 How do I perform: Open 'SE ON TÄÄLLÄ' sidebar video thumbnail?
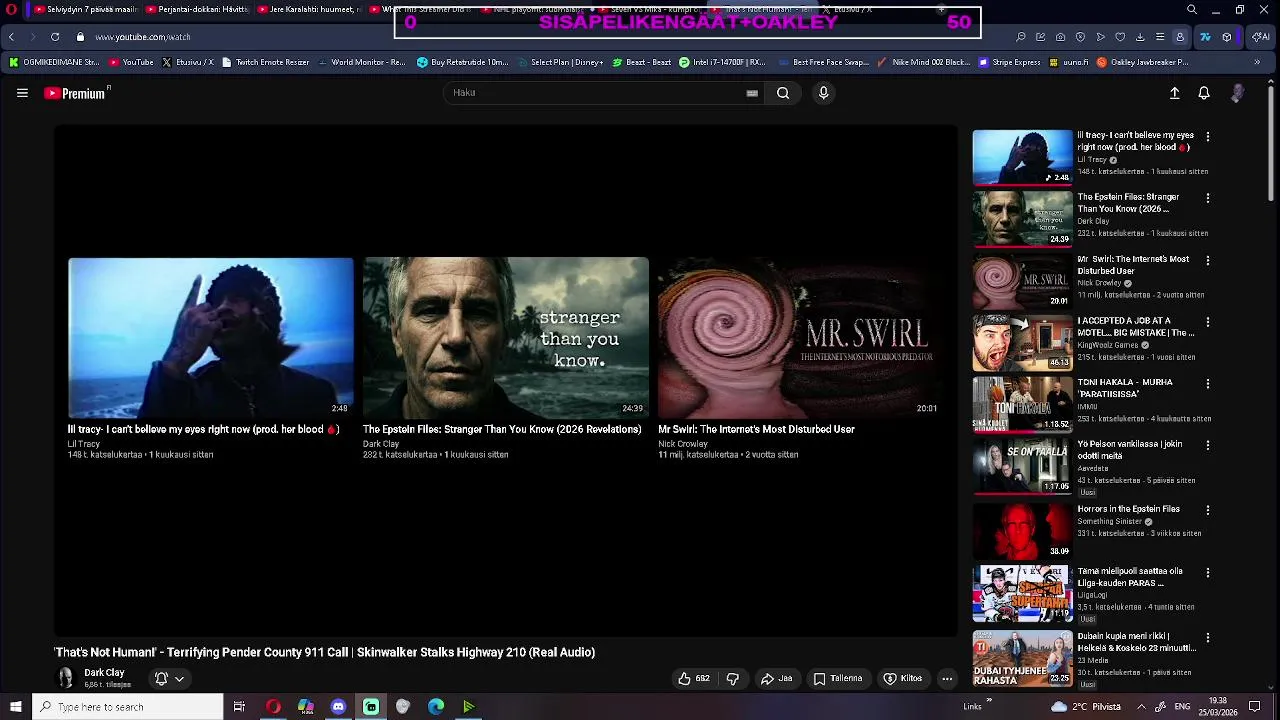click(1022, 466)
